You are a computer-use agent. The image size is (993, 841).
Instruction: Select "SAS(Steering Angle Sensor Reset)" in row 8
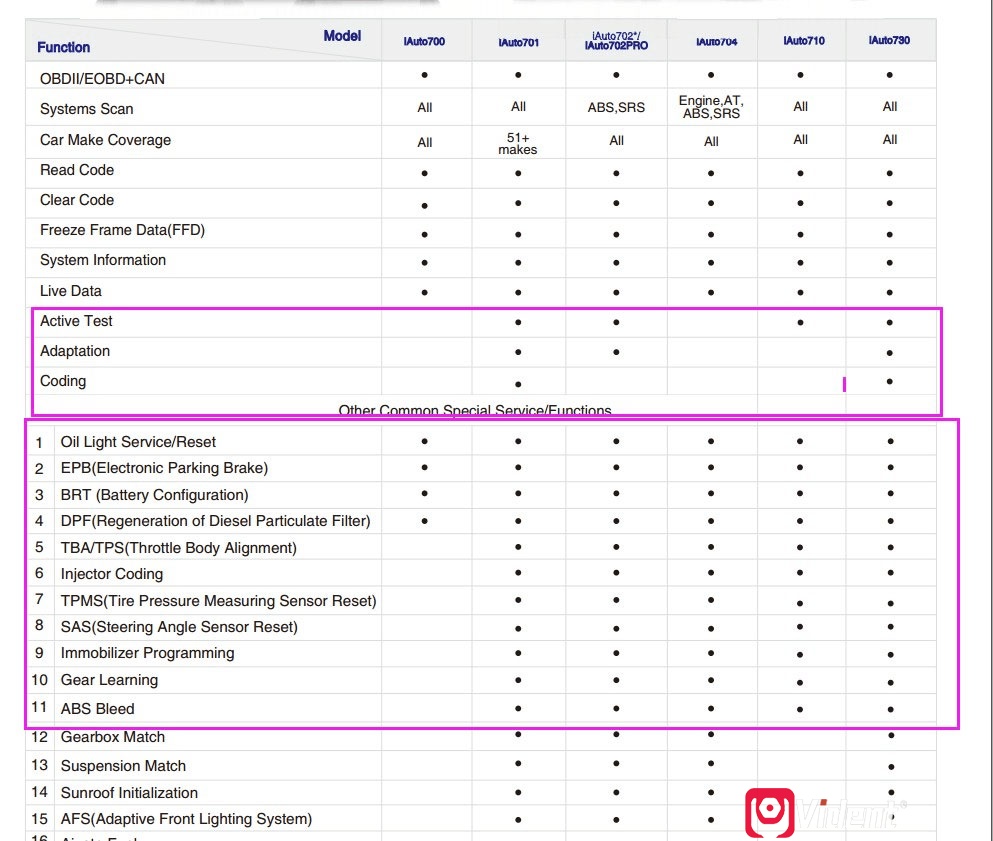click(179, 627)
